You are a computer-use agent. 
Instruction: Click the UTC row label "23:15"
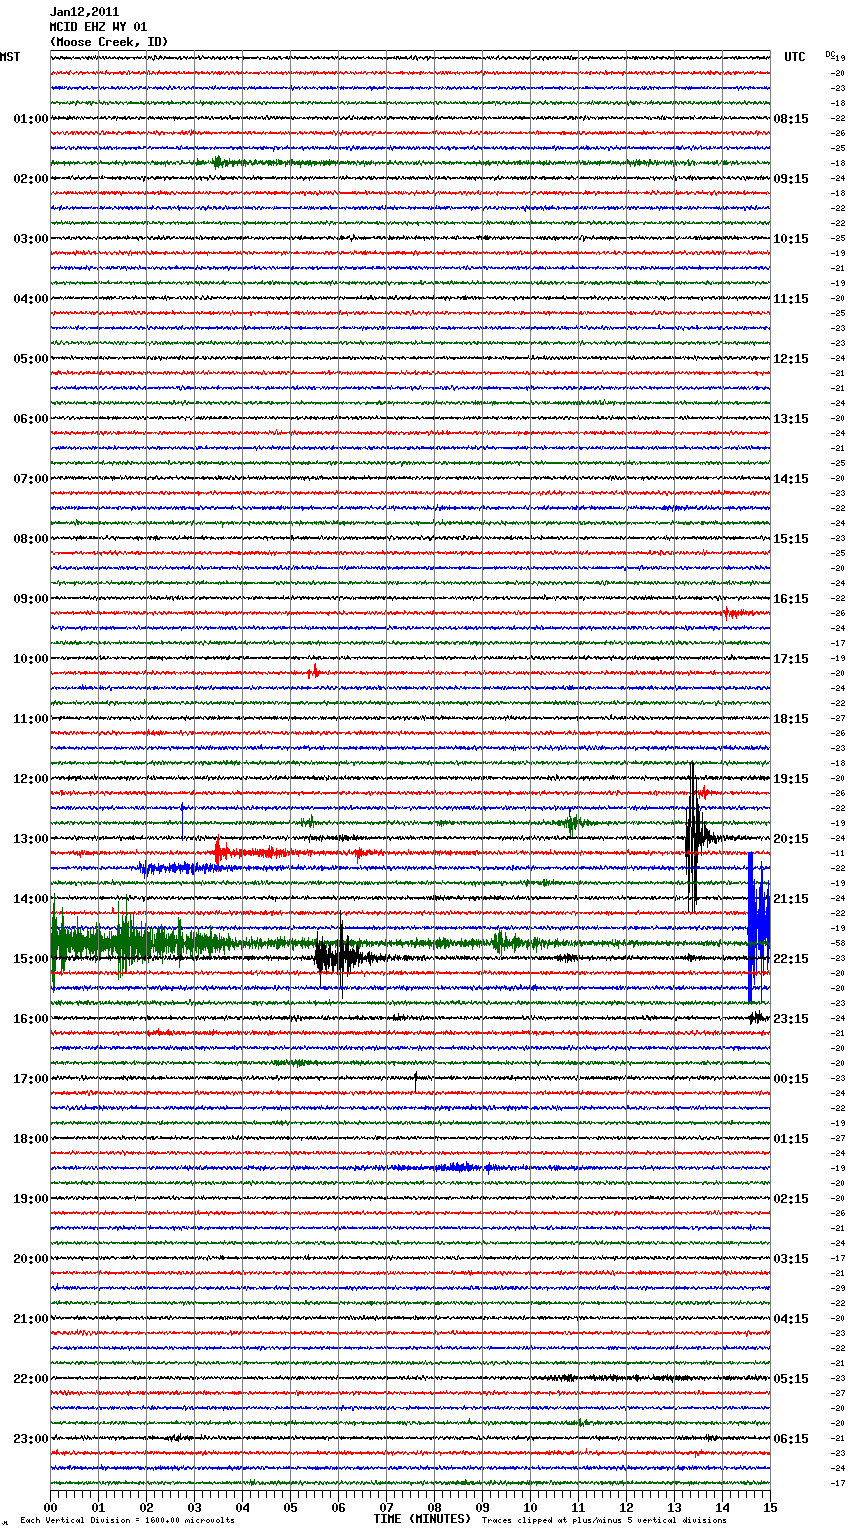pyautogui.click(x=791, y=1019)
